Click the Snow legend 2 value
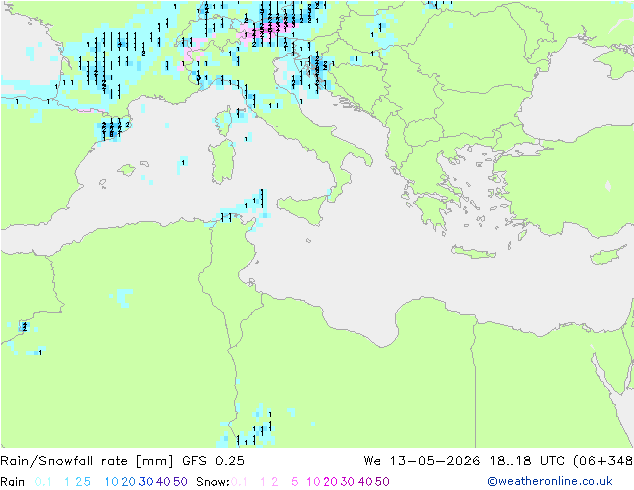634x490 pixels. pos(275,482)
